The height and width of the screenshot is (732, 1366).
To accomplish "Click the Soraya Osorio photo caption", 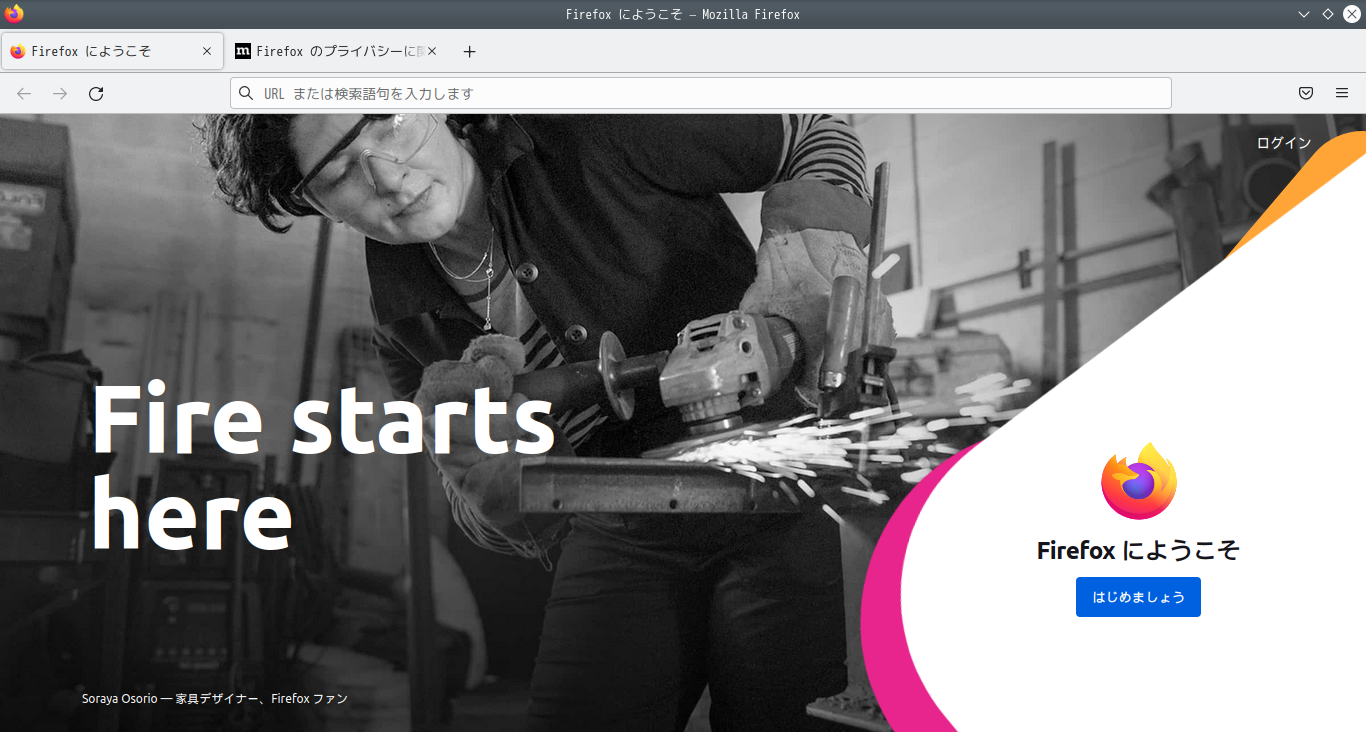I will point(215,698).
